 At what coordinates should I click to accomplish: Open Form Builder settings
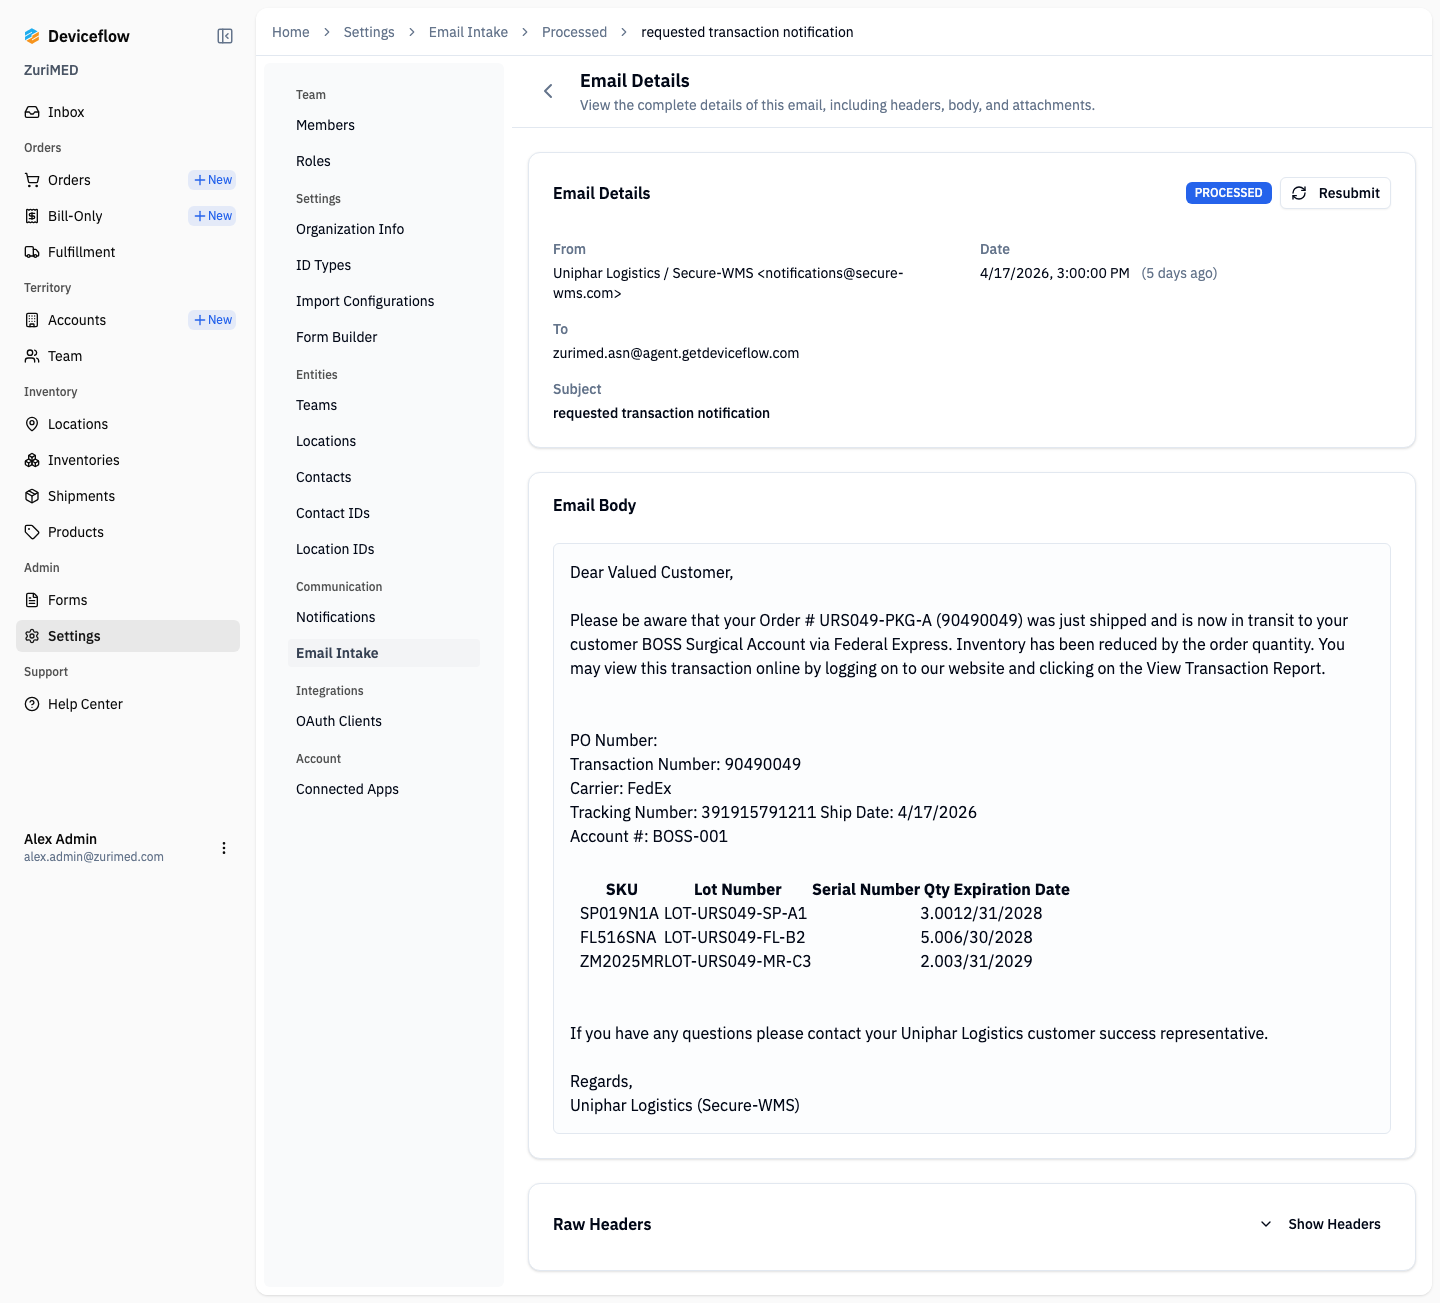coord(384,337)
